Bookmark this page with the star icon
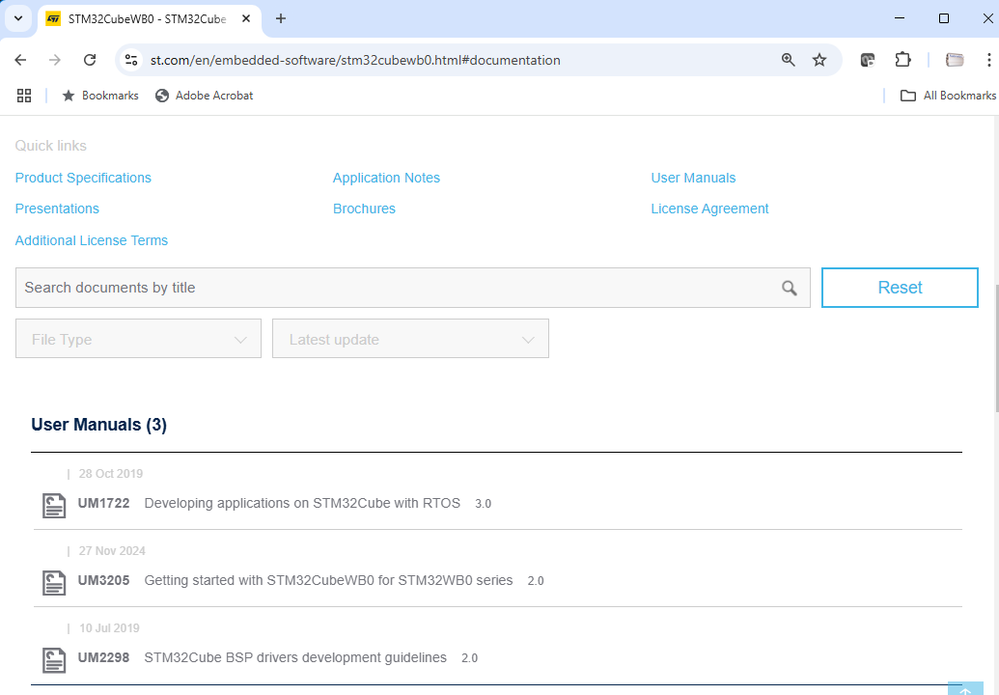 click(x=819, y=60)
